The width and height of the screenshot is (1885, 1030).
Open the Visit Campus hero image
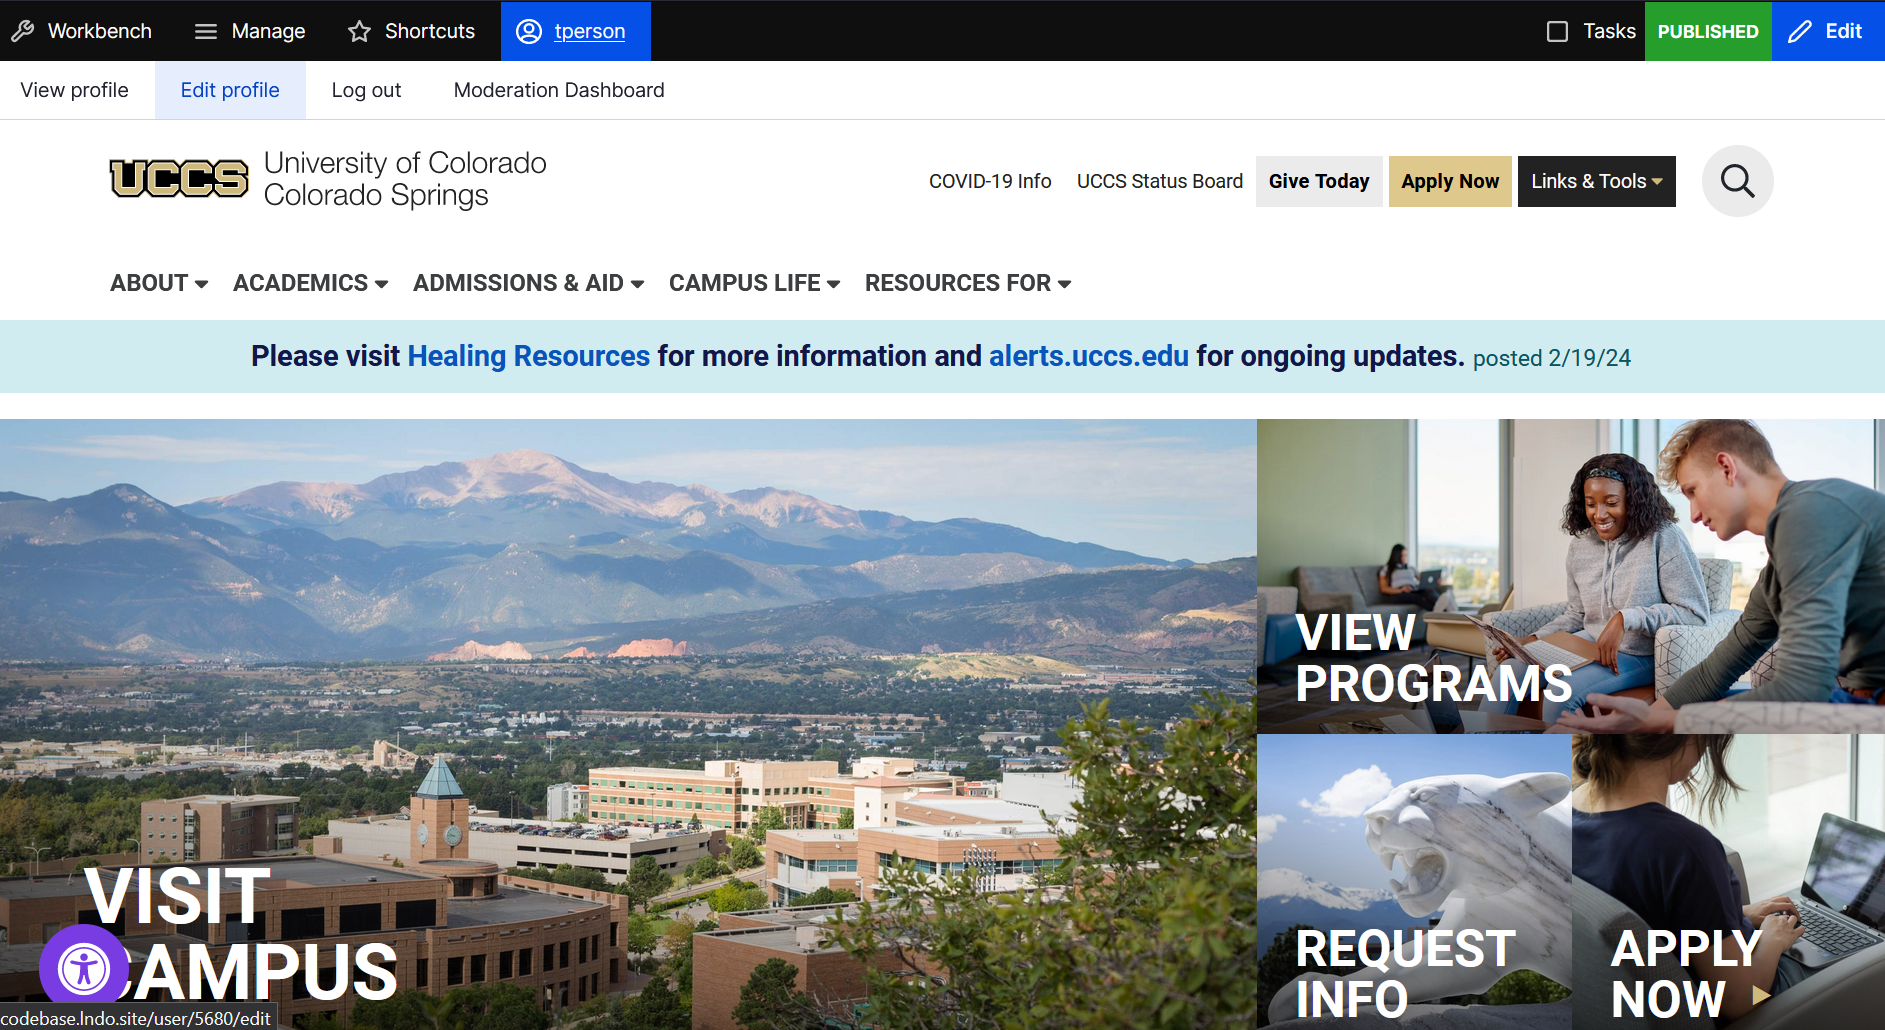coord(628,724)
